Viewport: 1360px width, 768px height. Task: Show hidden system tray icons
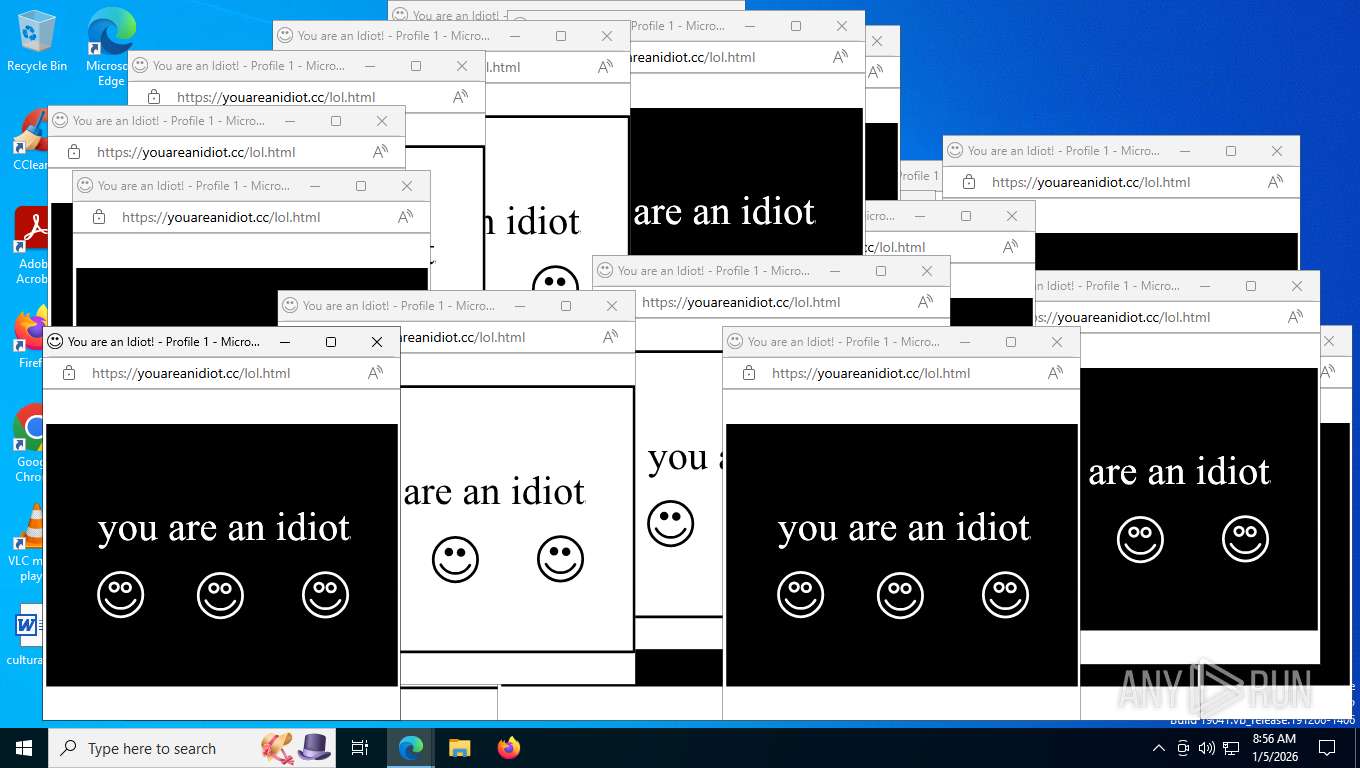pos(1159,748)
